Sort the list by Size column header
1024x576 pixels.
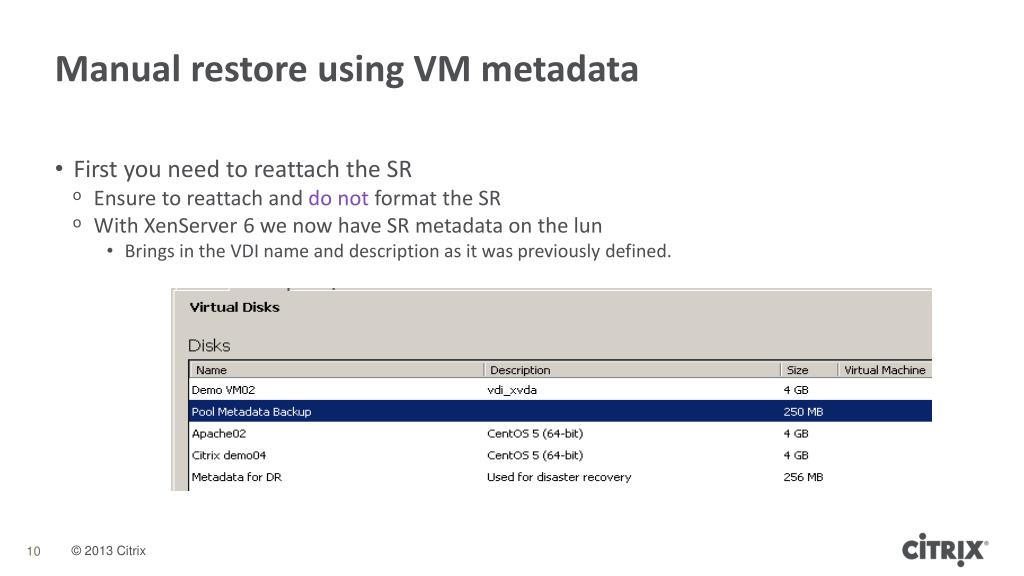(797, 370)
